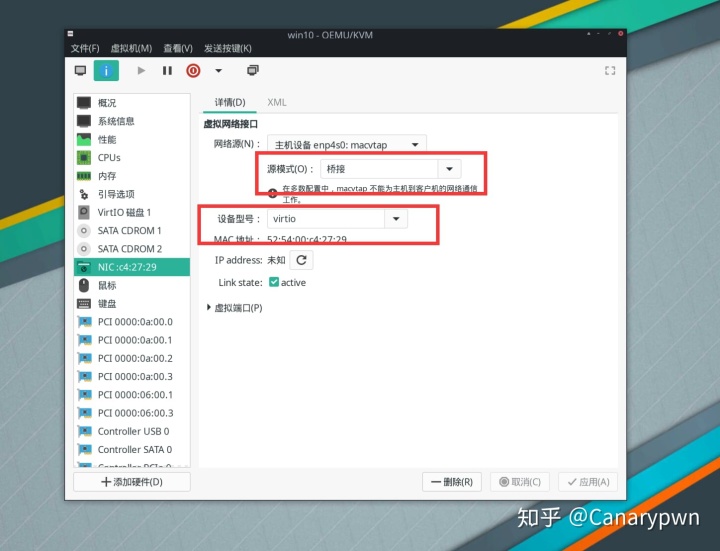720x551 pixels.
Task: Open 引导选项 boot options
Action: click(132, 194)
